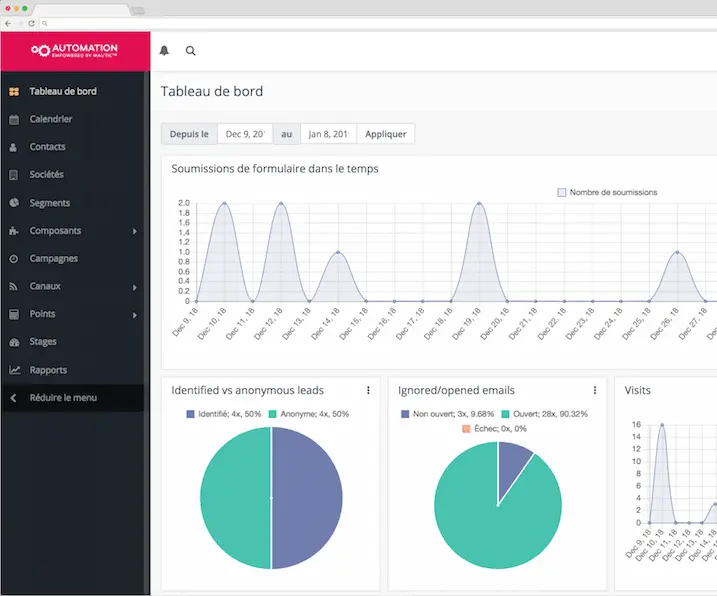This screenshot has width=717, height=596.
Task: Click the Campagnes clock icon in sidebar
Action: [14, 259]
